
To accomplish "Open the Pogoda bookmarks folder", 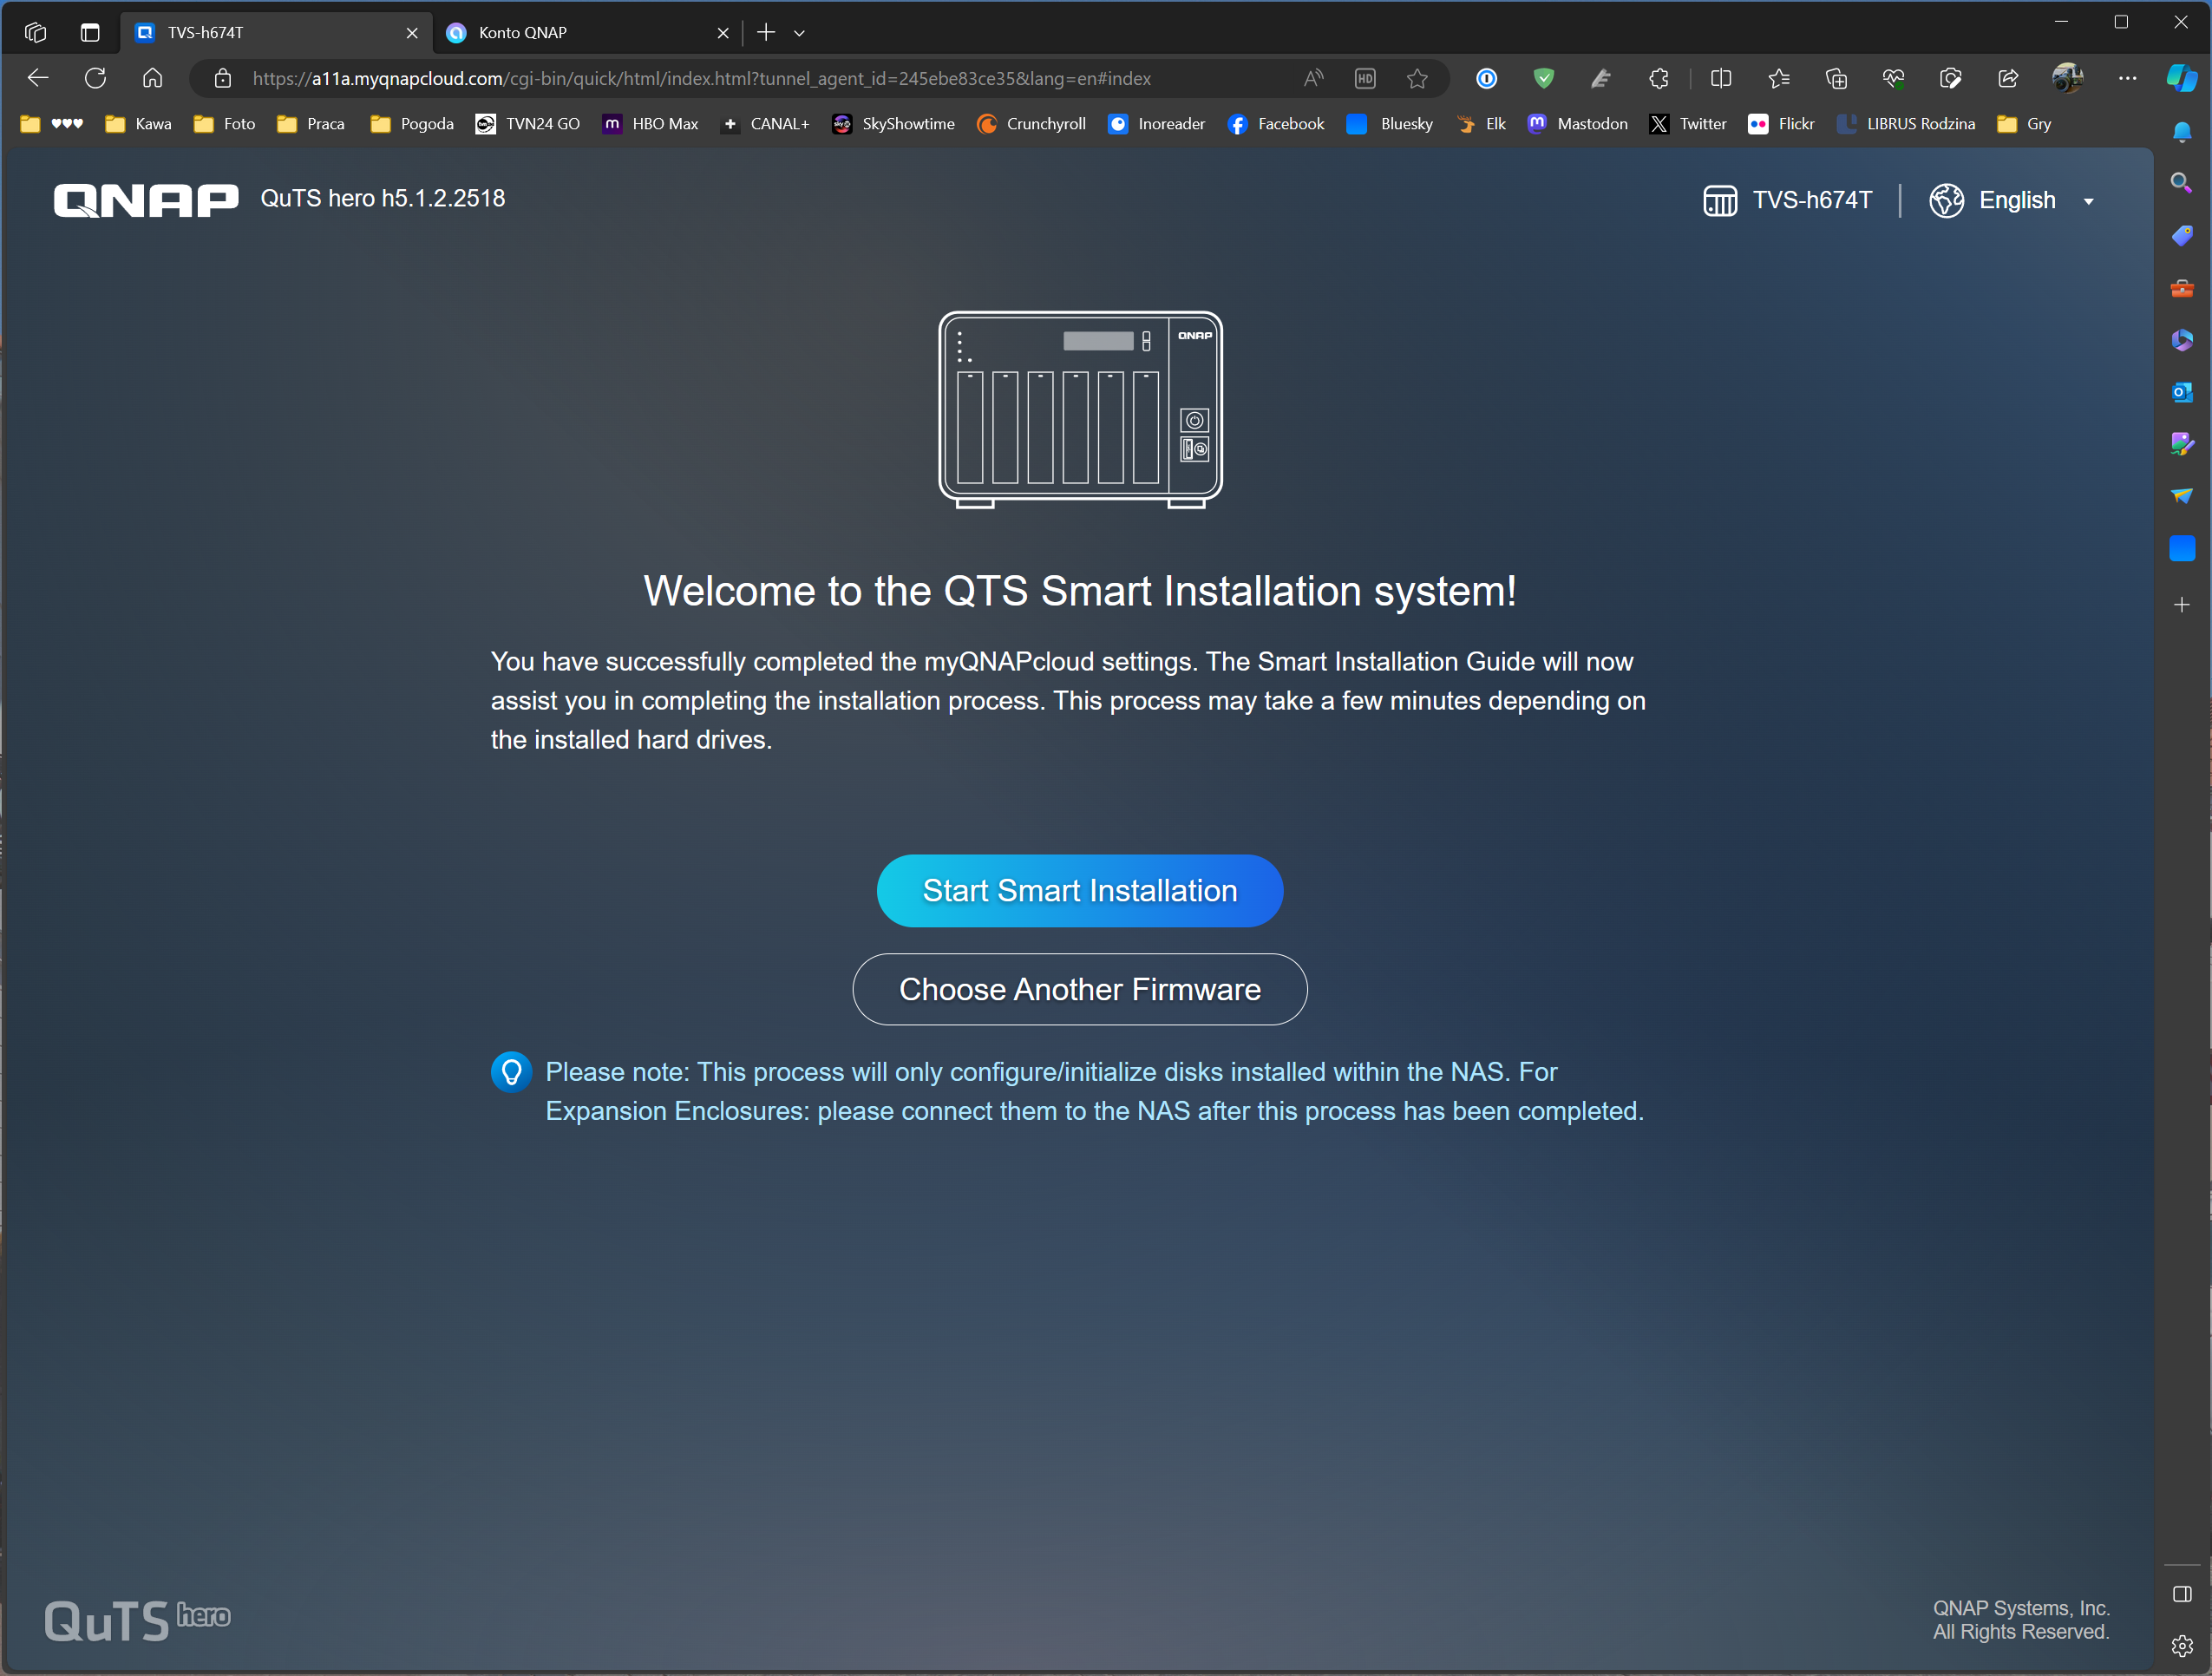I will (x=412, y=124).
